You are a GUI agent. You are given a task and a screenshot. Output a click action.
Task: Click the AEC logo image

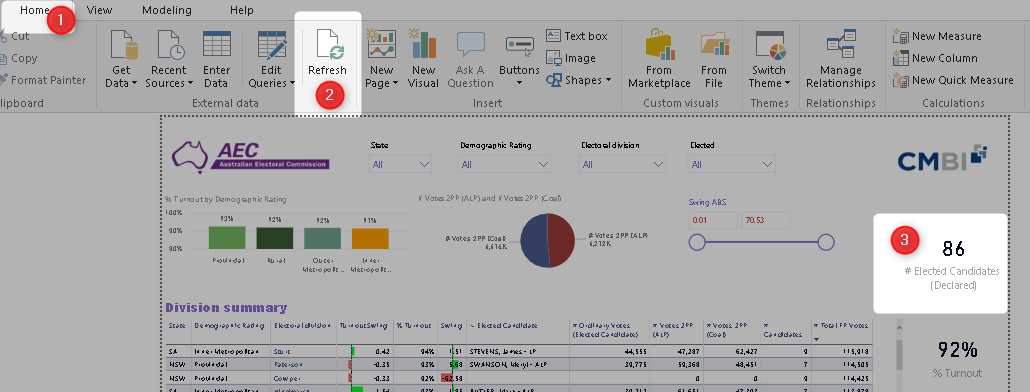[250, 156]
